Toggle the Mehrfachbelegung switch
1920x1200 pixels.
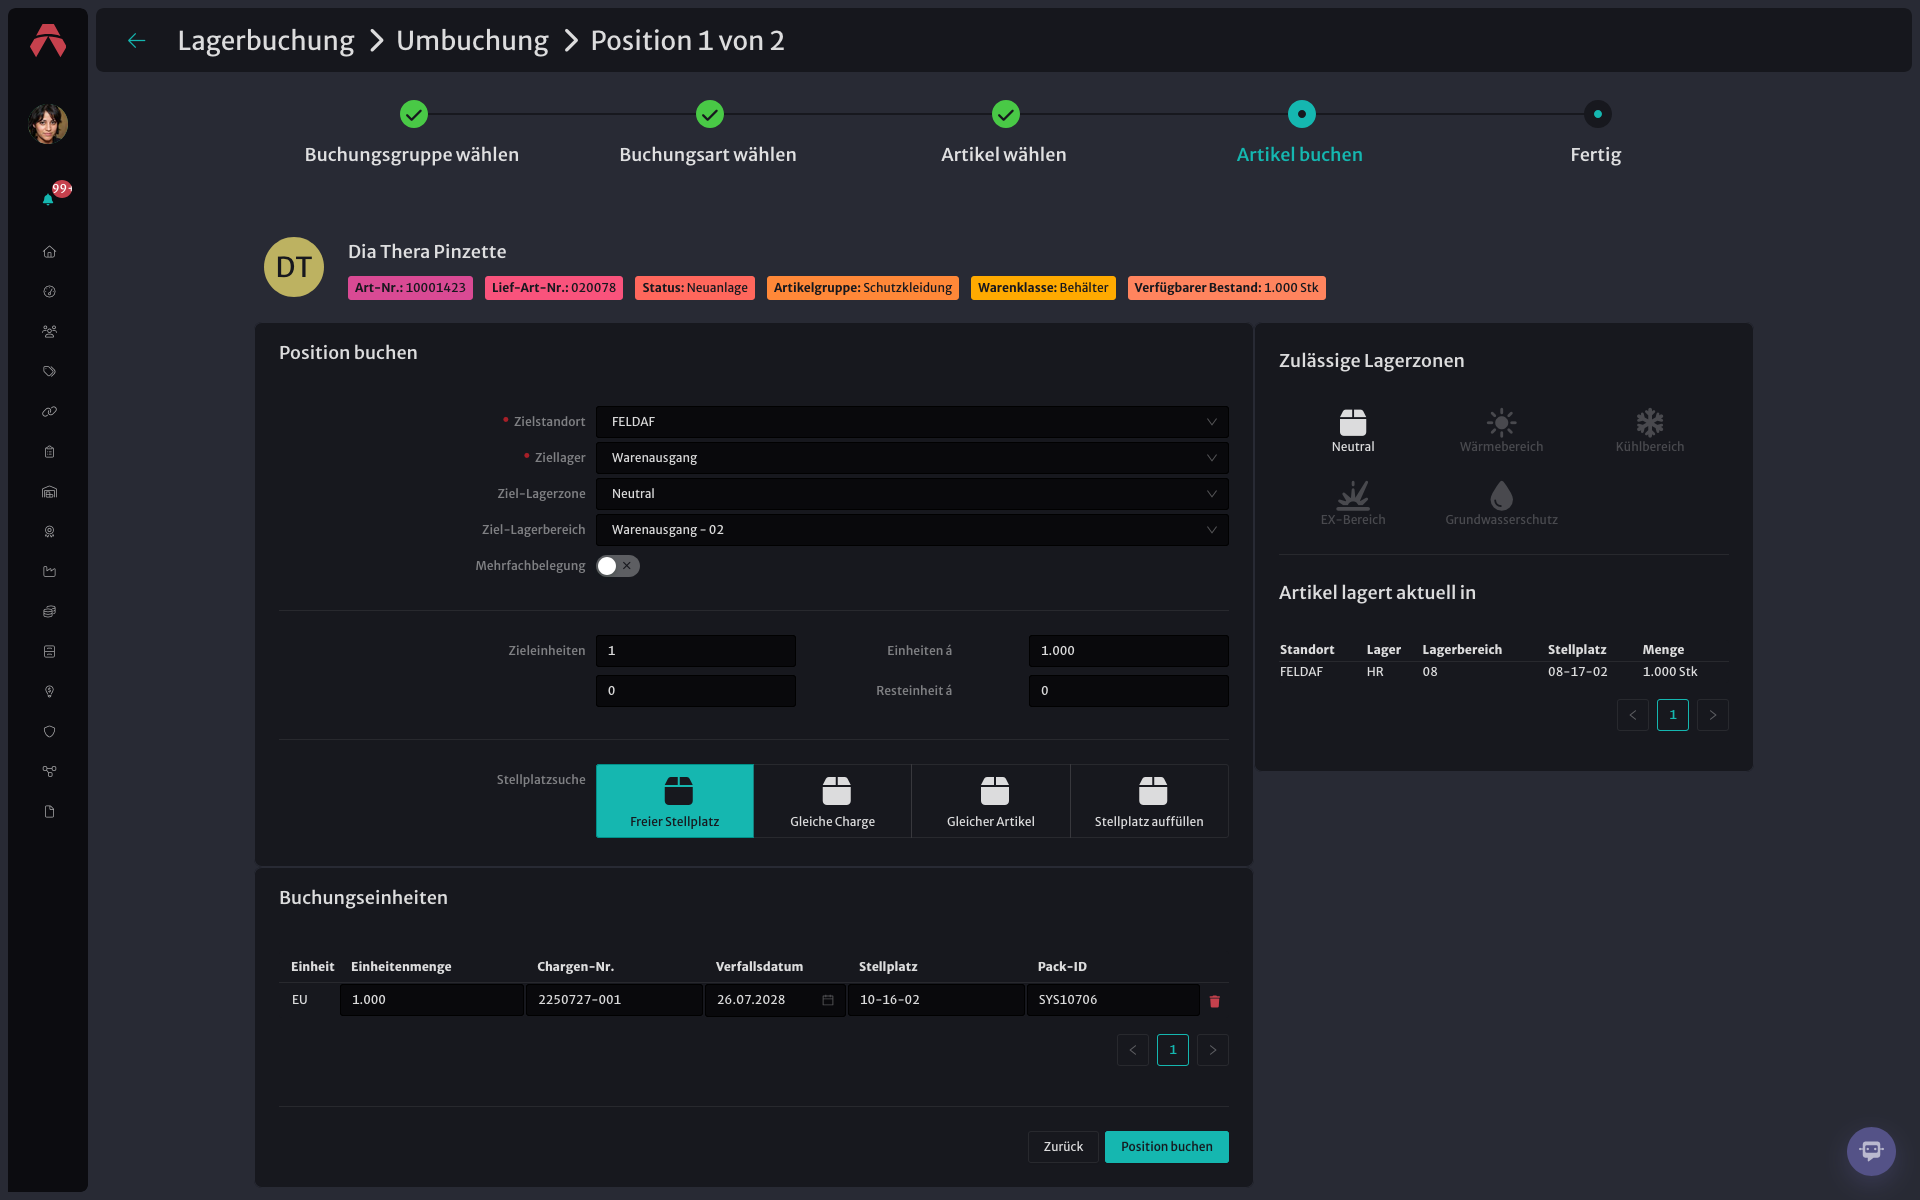click(x=618, y=566)
